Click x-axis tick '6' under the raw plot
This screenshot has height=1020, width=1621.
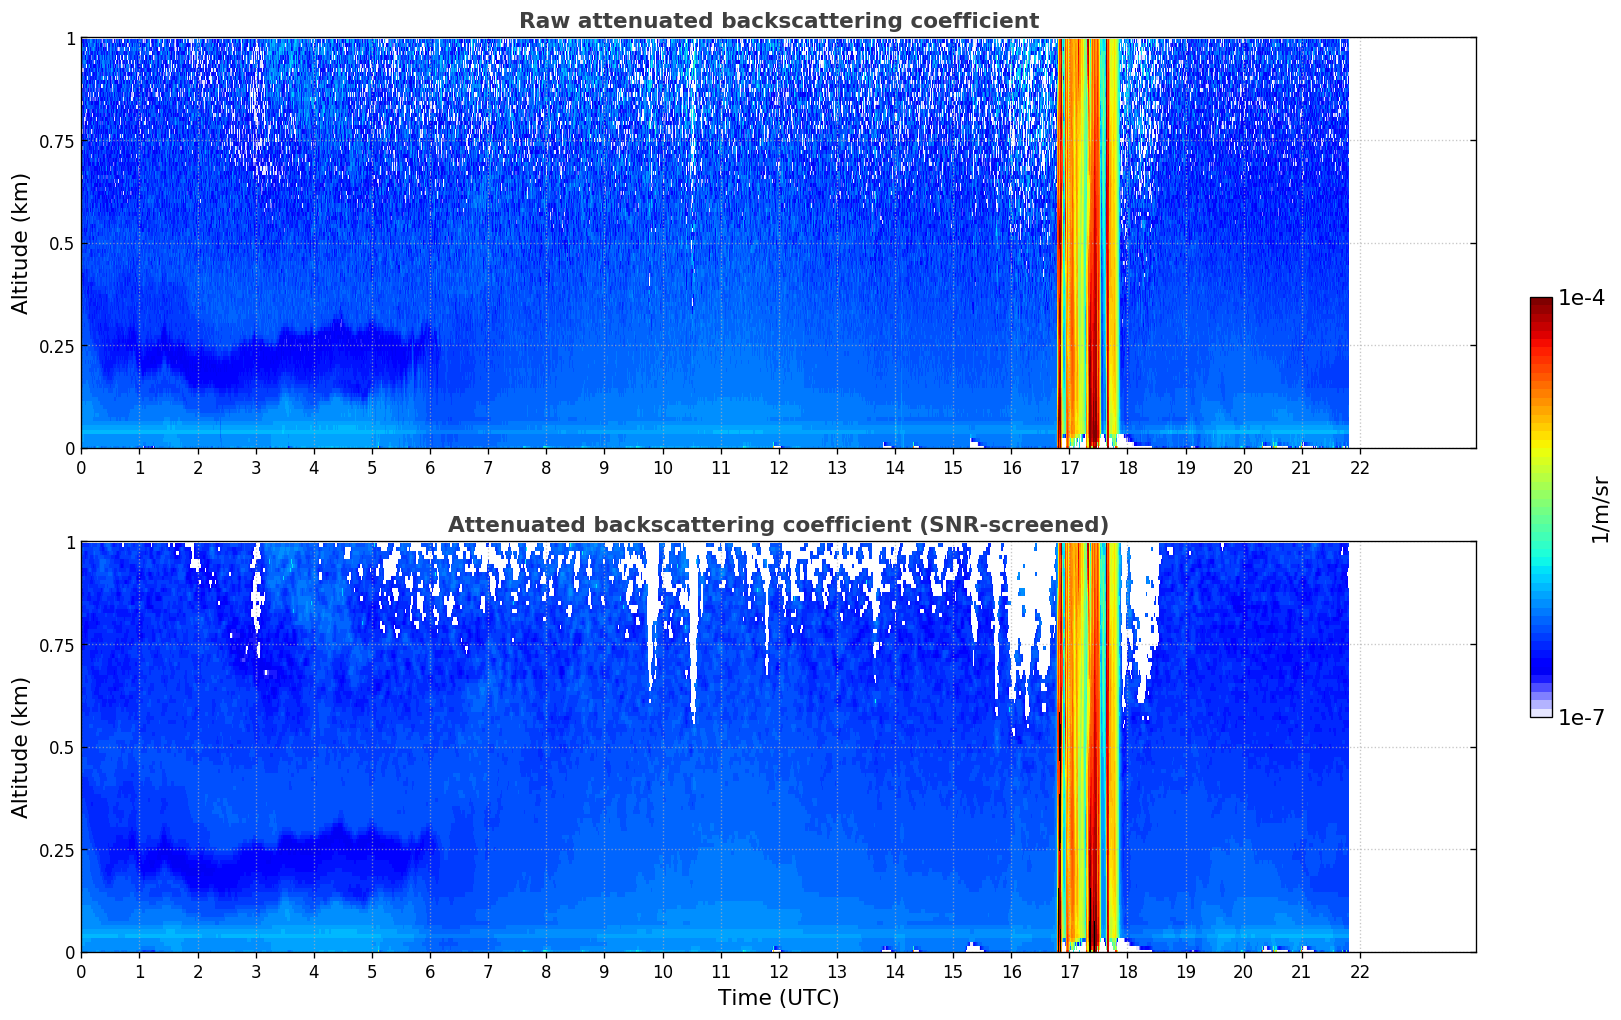coord(430,467)
